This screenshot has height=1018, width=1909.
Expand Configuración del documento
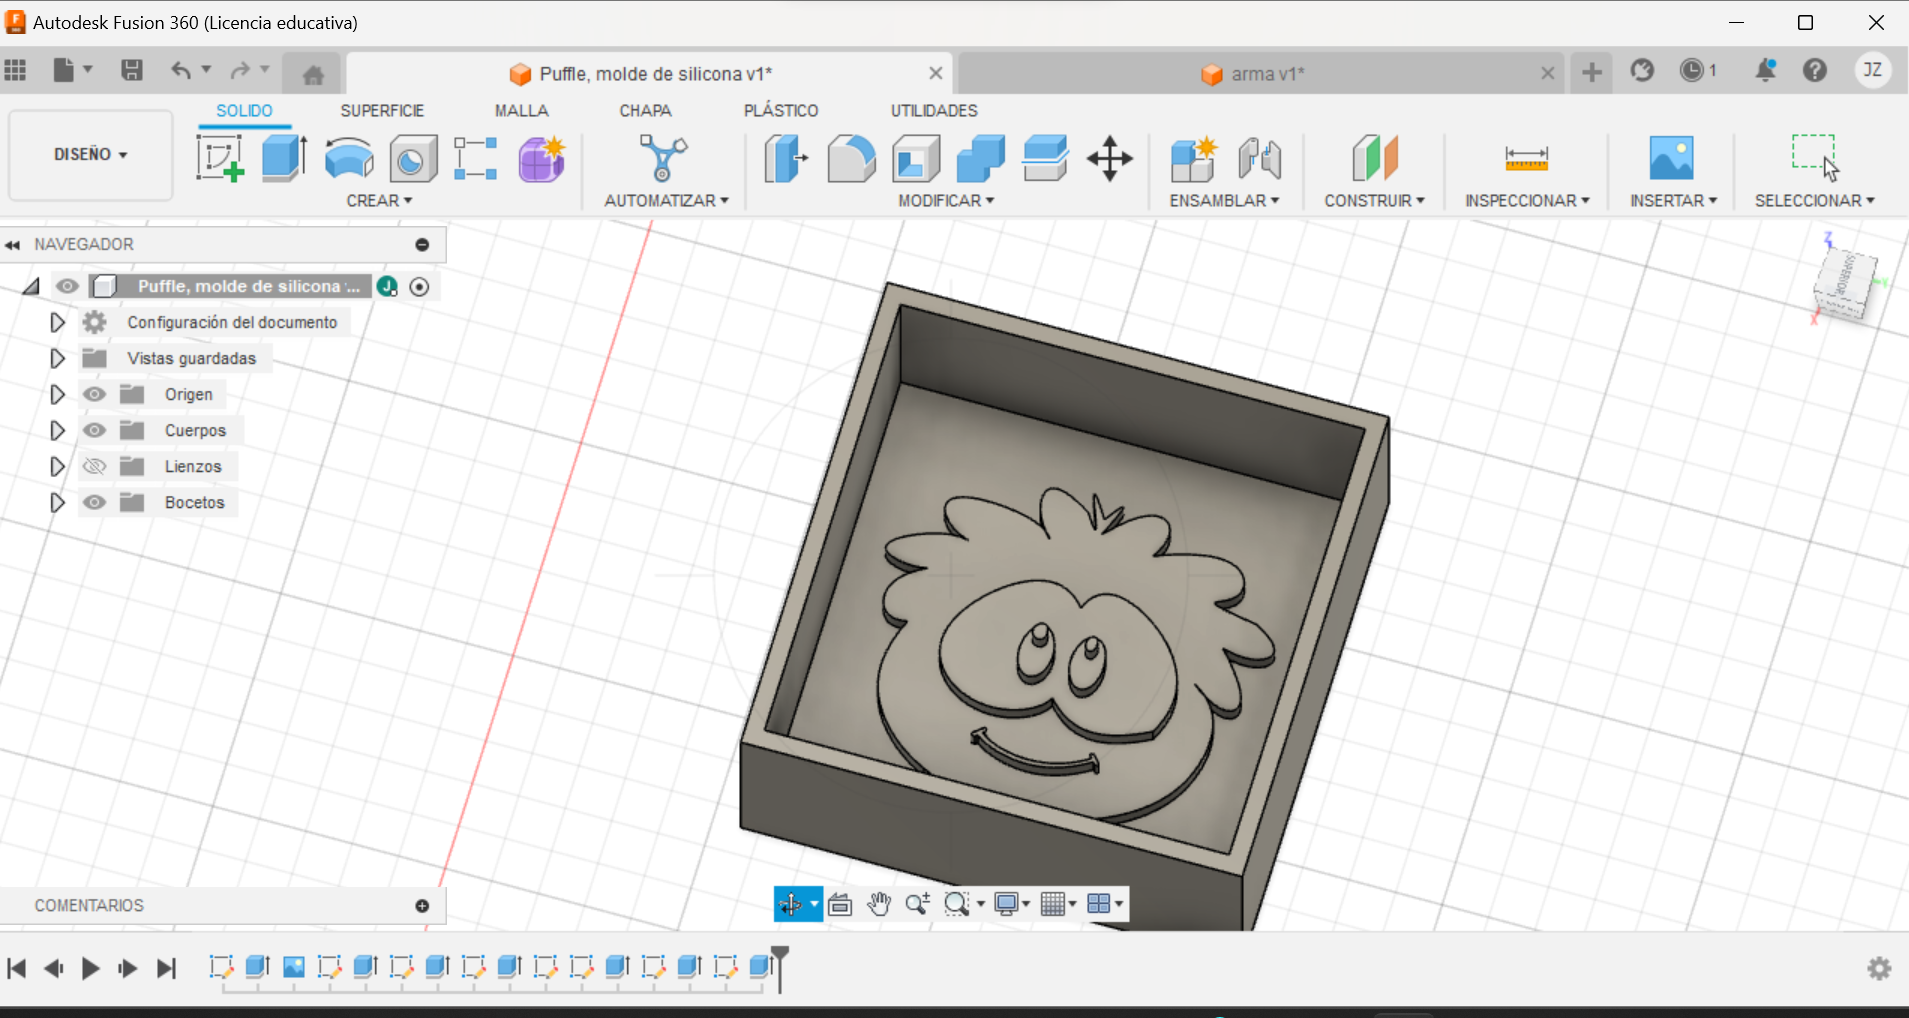[x=57, y=322]
